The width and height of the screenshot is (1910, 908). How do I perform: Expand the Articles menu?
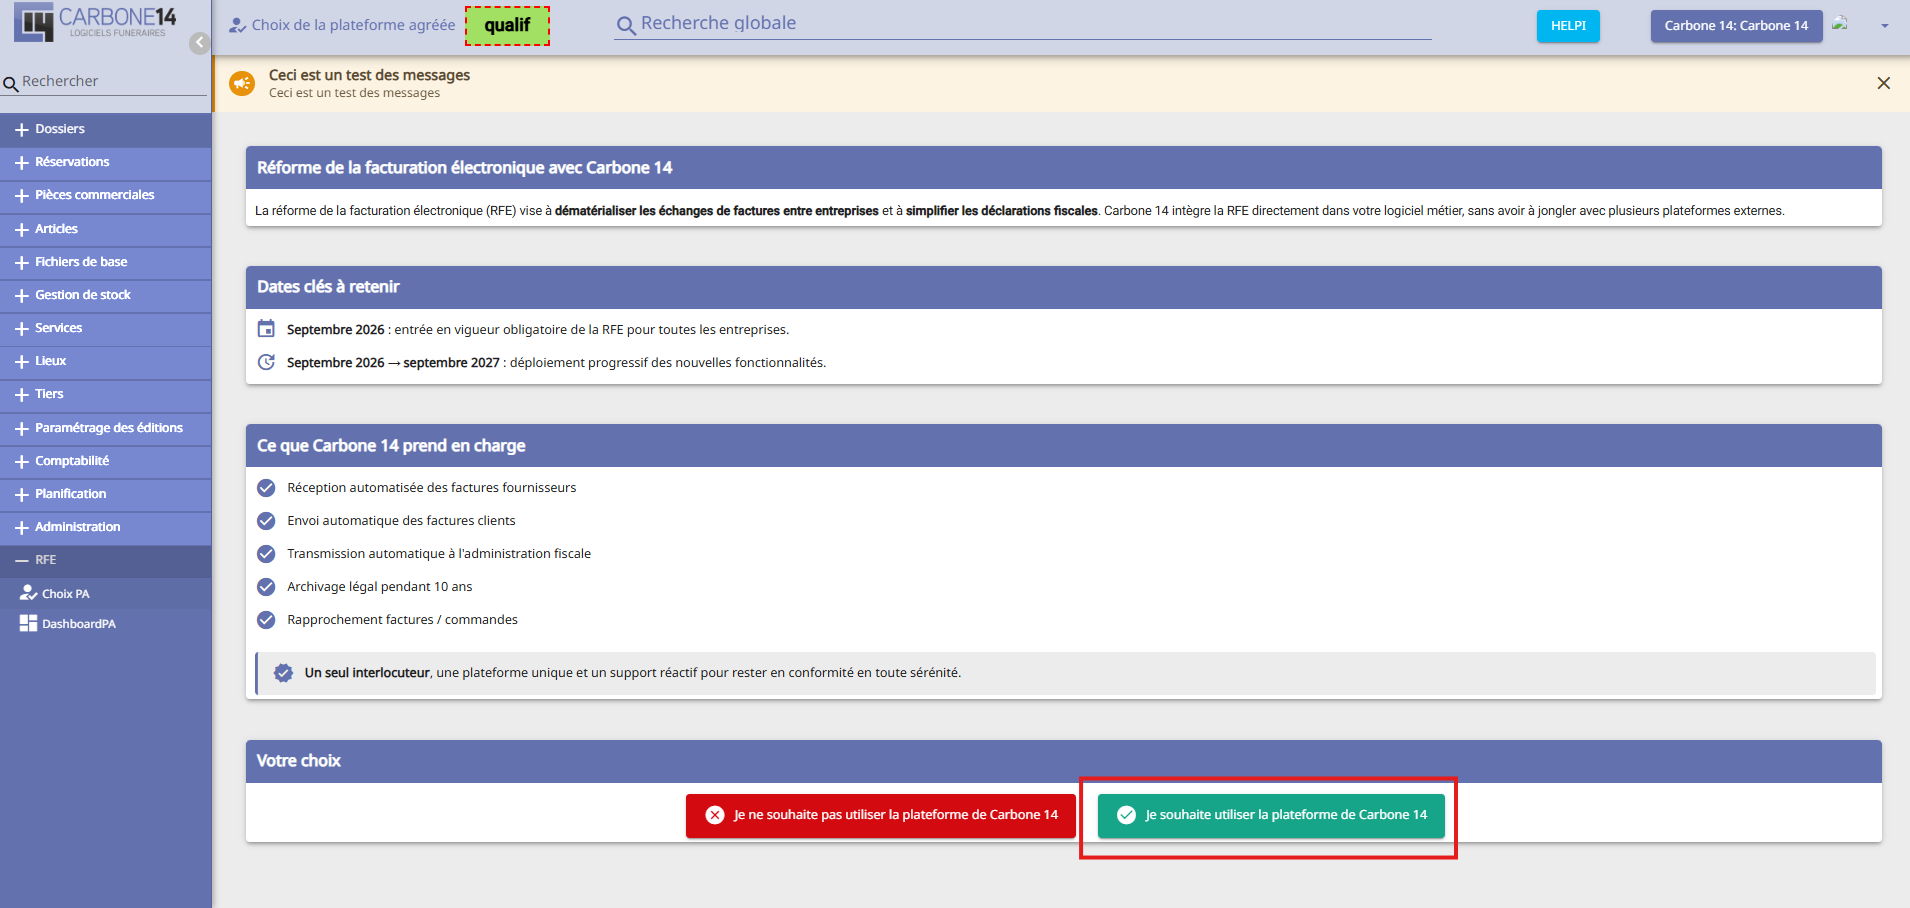point(106,229)
